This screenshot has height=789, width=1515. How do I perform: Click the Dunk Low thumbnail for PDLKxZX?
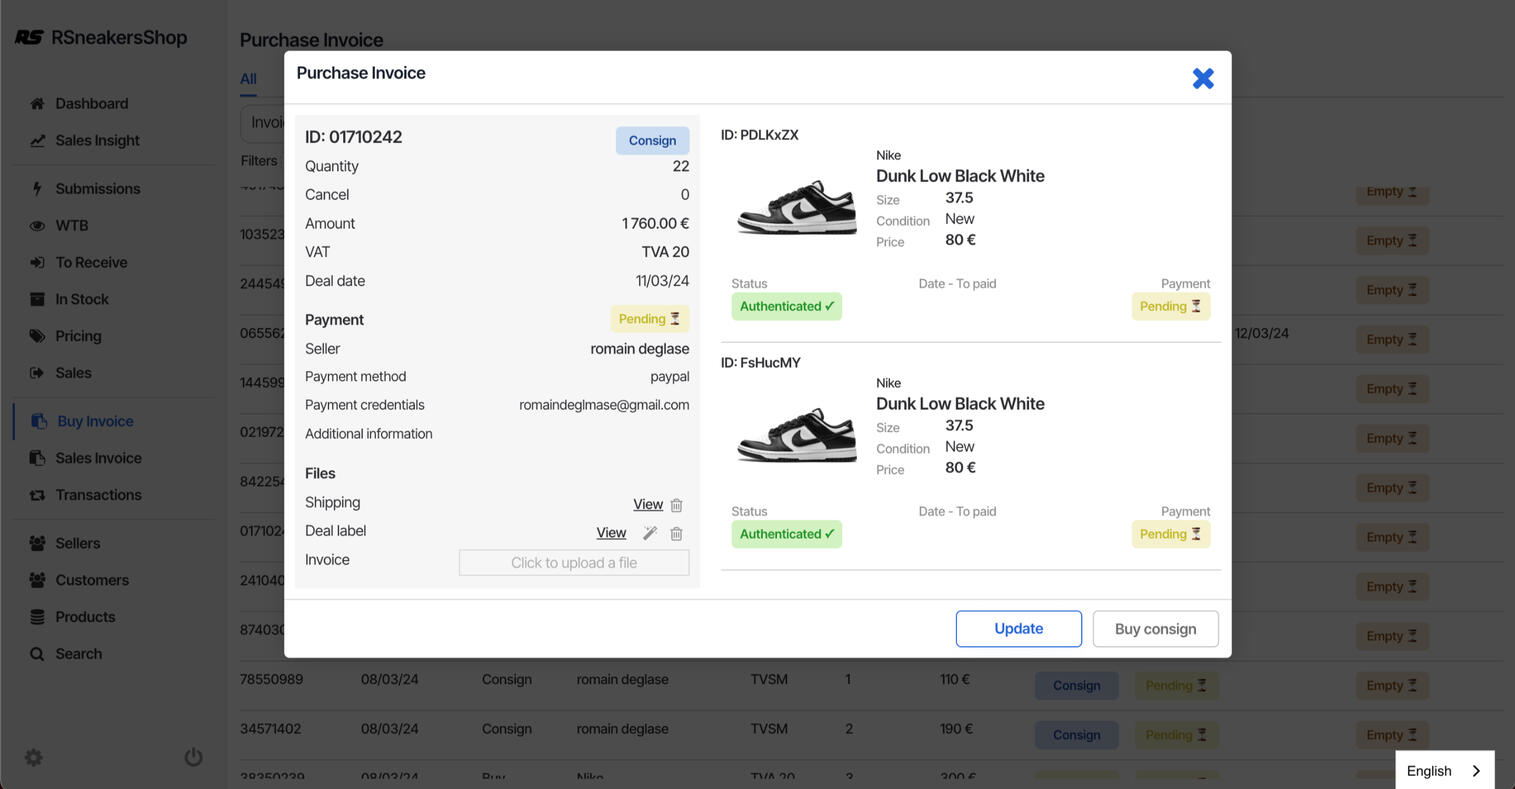pyautogui.click(x=796, y=206)
